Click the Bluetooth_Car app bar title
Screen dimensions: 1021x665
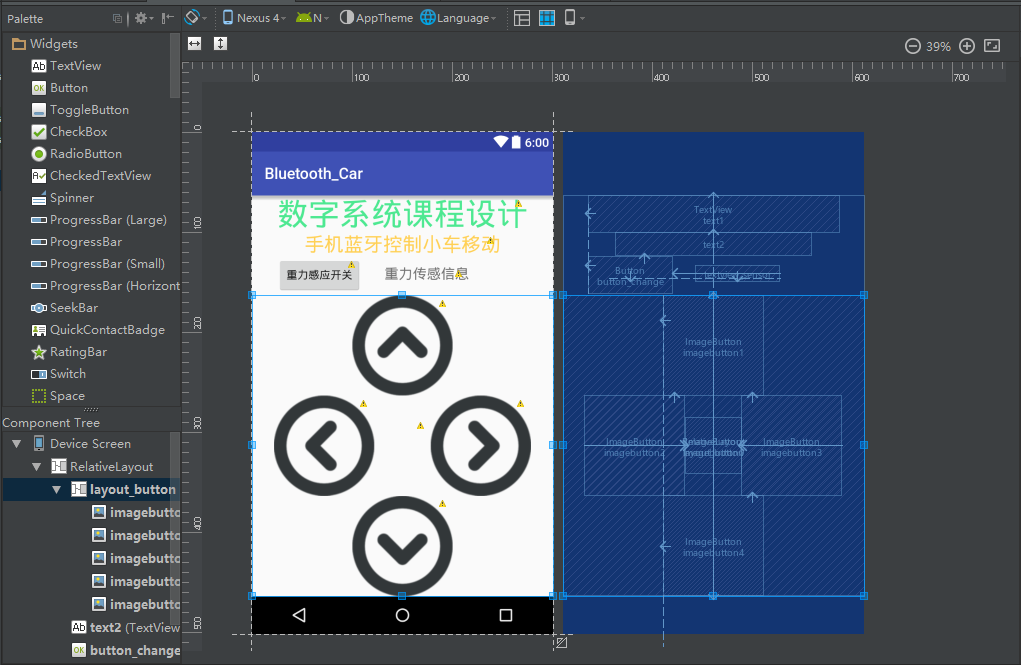click(x=313, y=174)
